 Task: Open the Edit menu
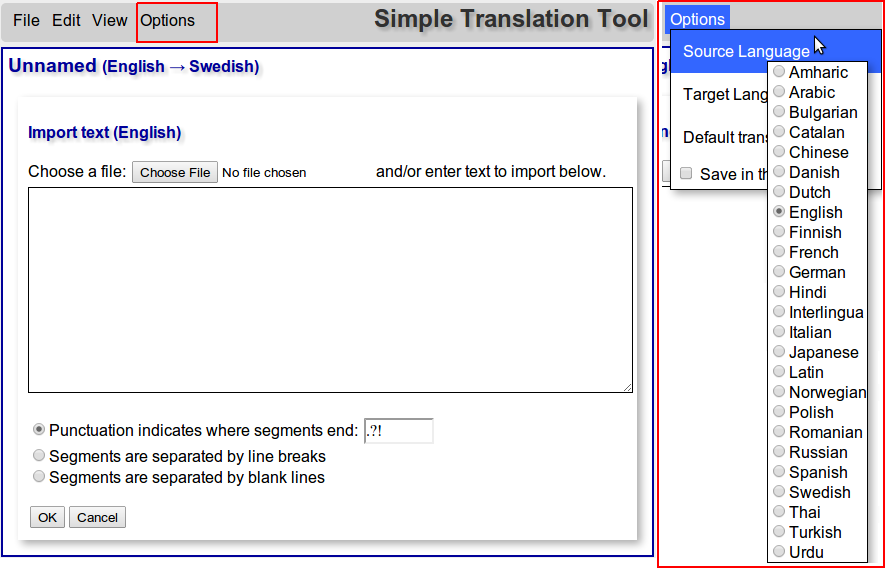click(66, 20)
